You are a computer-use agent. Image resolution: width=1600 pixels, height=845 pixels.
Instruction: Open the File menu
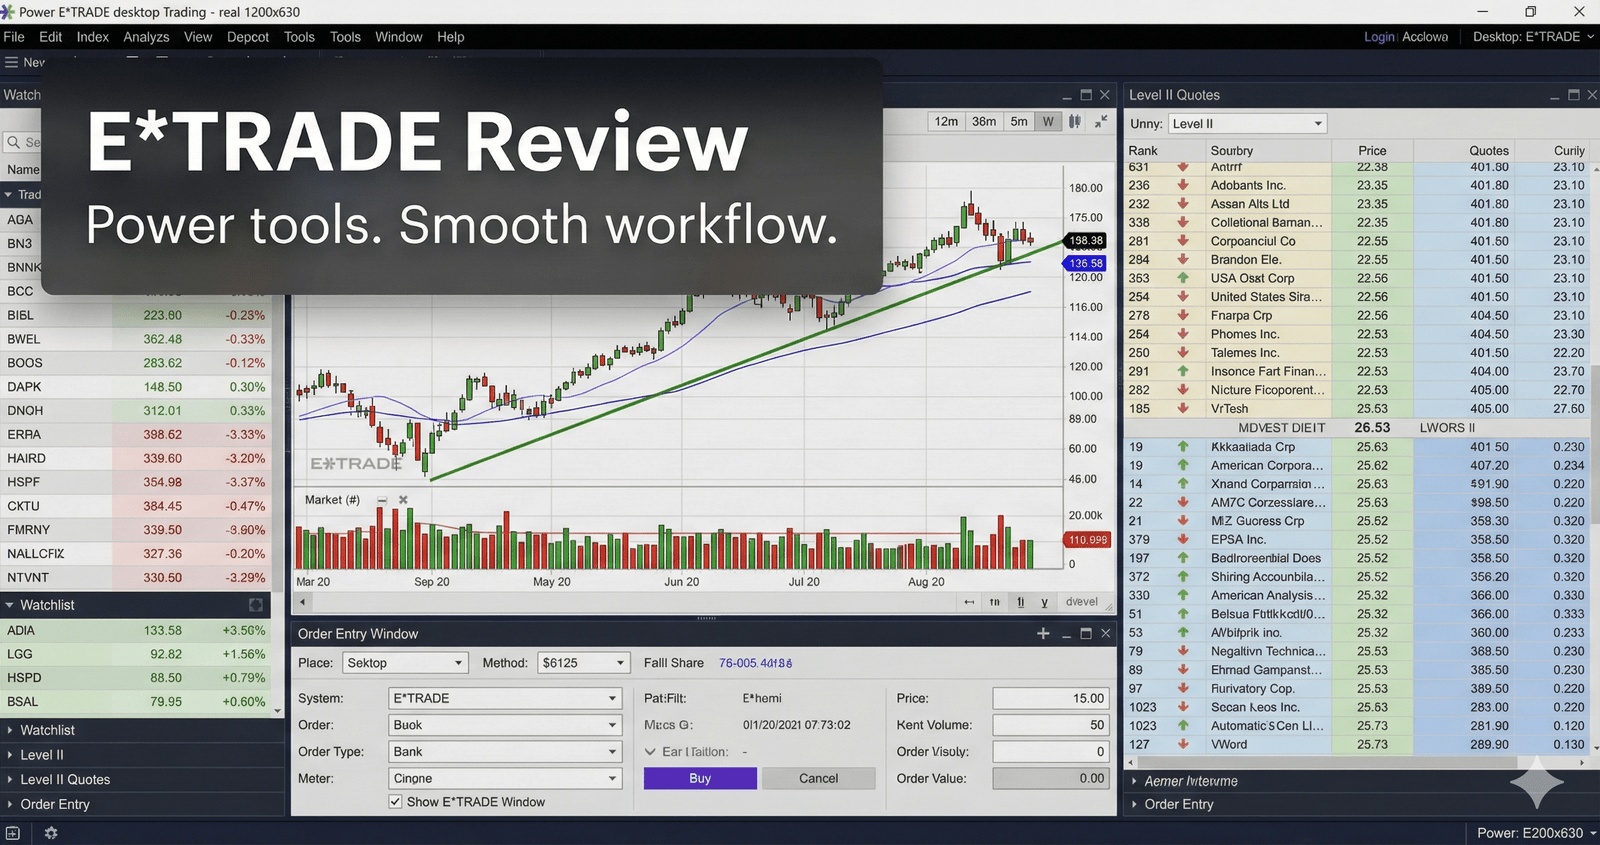[14, 37]
